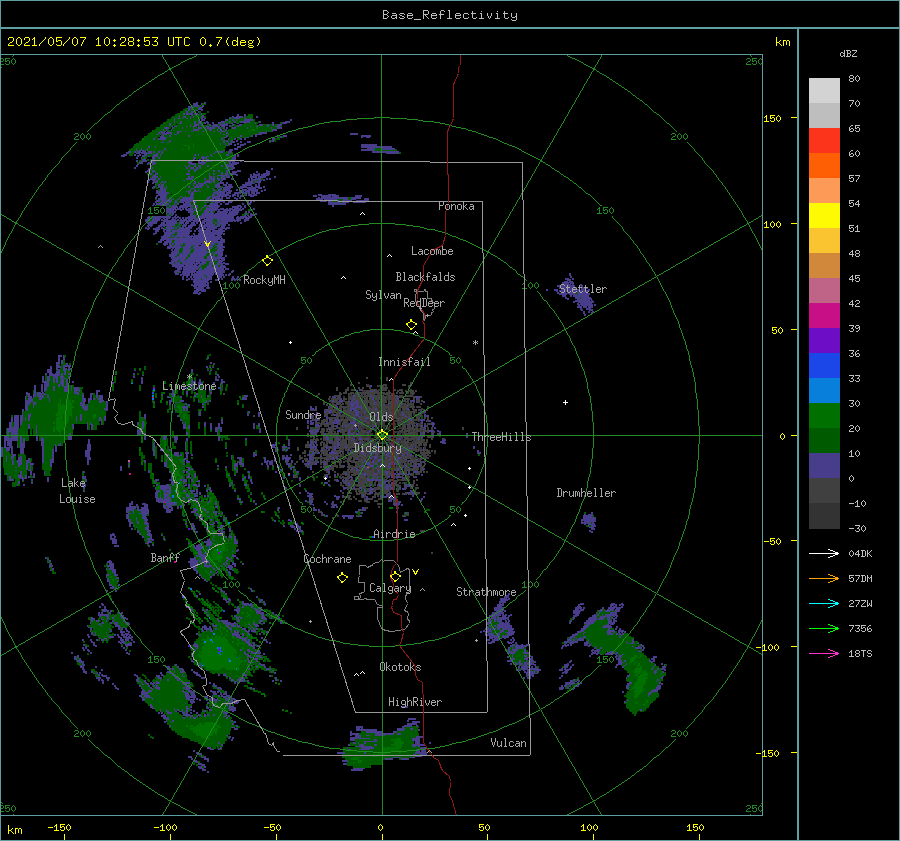Select the 80 dBZ light gray swatch
The image size is (900, 841).
click(824, 90)
